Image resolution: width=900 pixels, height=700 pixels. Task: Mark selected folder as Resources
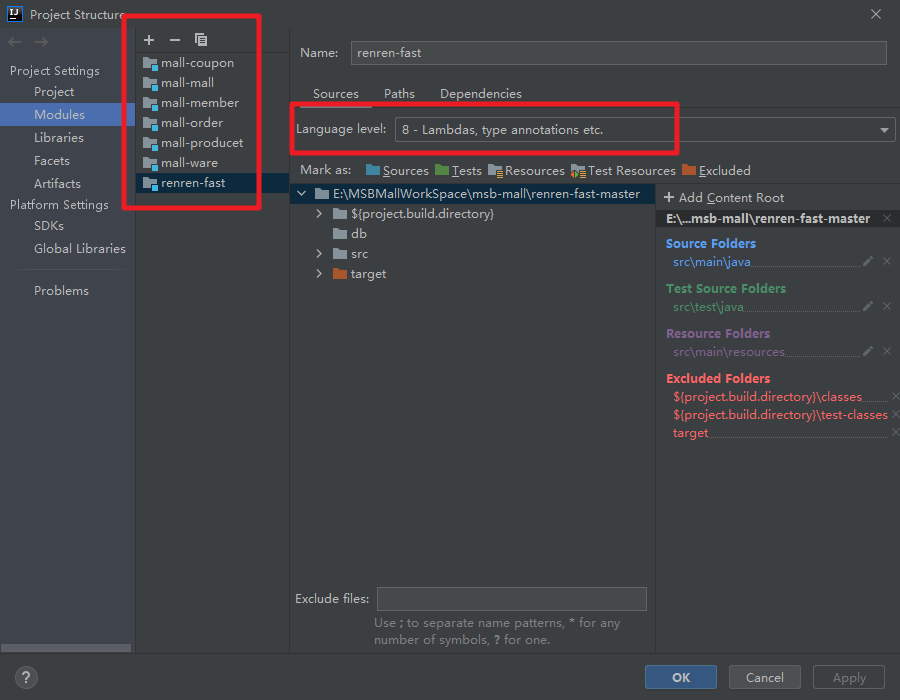(x=526, y=170)
